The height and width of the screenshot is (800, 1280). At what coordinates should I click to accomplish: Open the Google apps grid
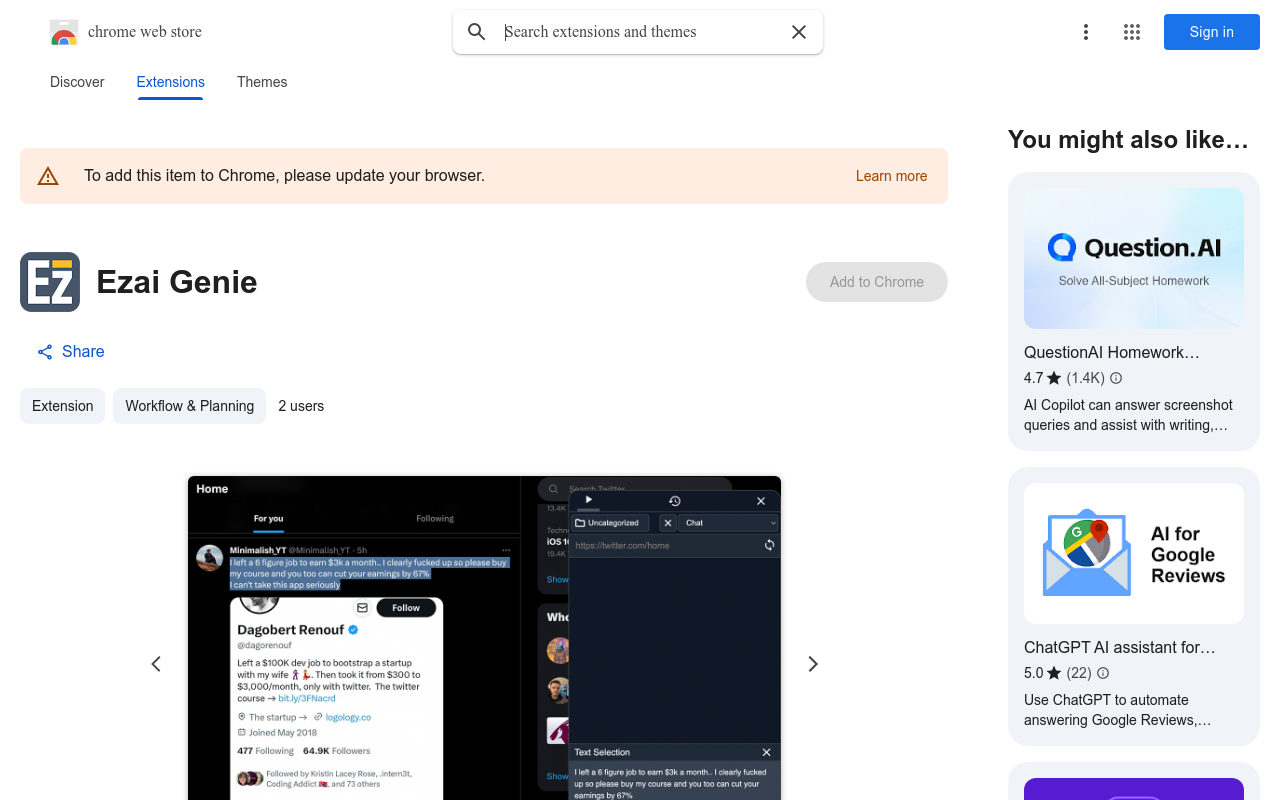pos(1132,32)
